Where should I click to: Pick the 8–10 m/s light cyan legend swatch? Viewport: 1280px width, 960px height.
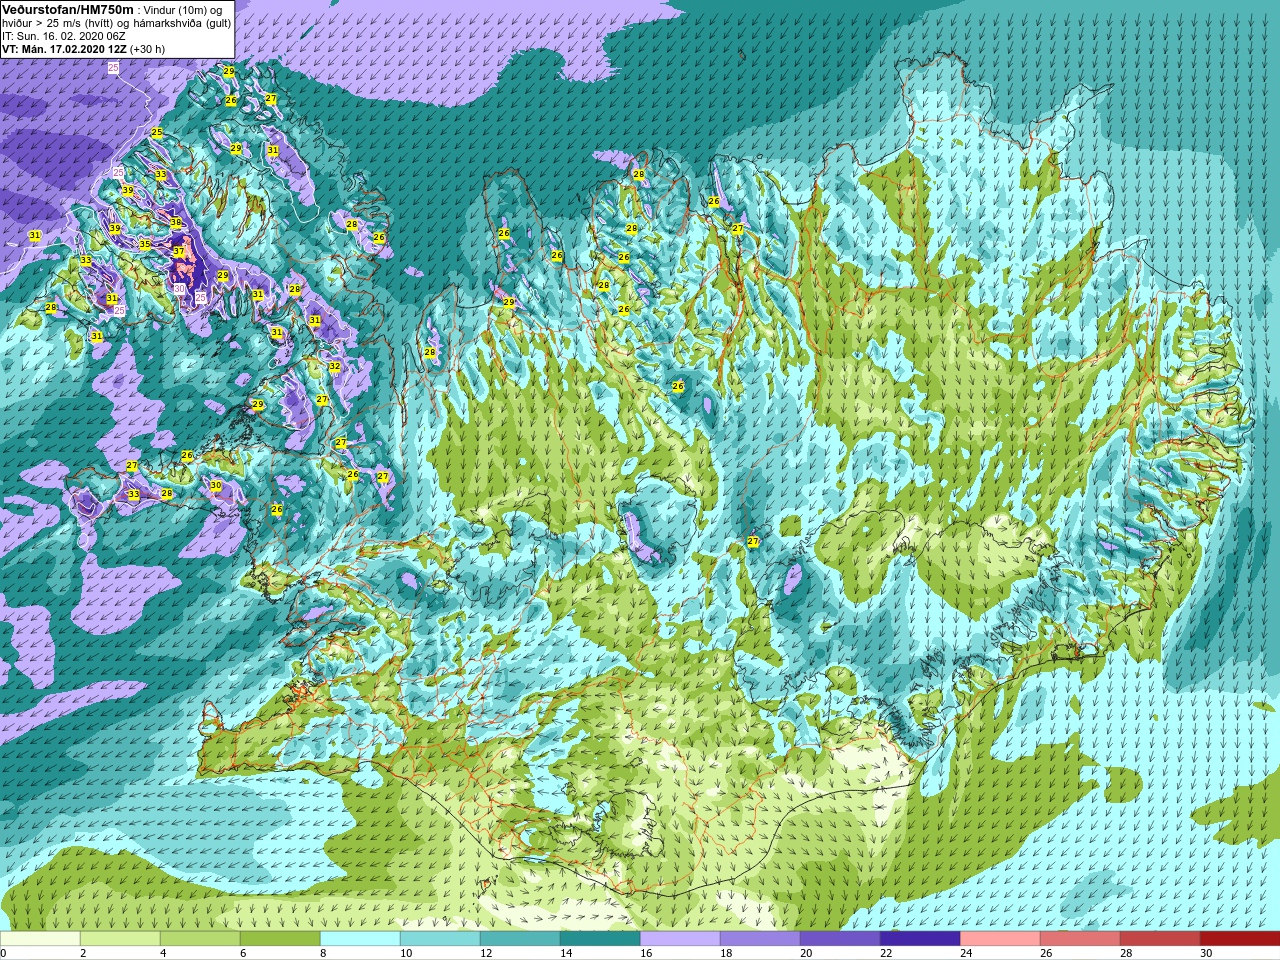pyautogui.click(x=360, y=938)
